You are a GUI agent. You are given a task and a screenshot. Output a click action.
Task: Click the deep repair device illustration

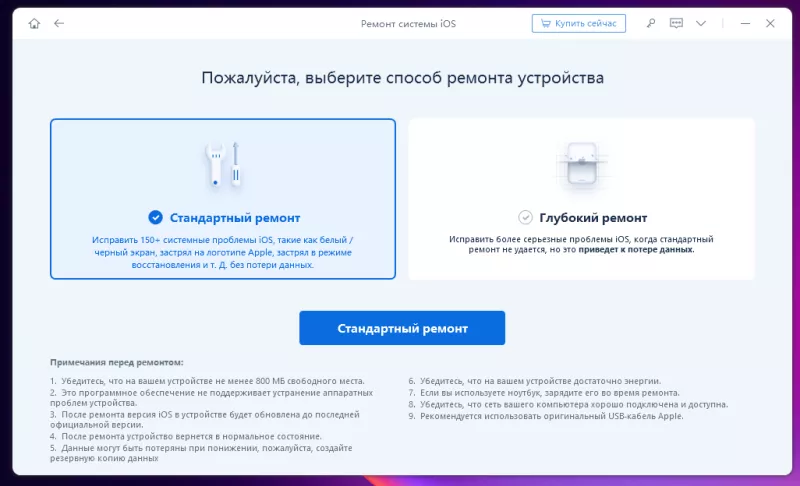(x=582, y=165)
